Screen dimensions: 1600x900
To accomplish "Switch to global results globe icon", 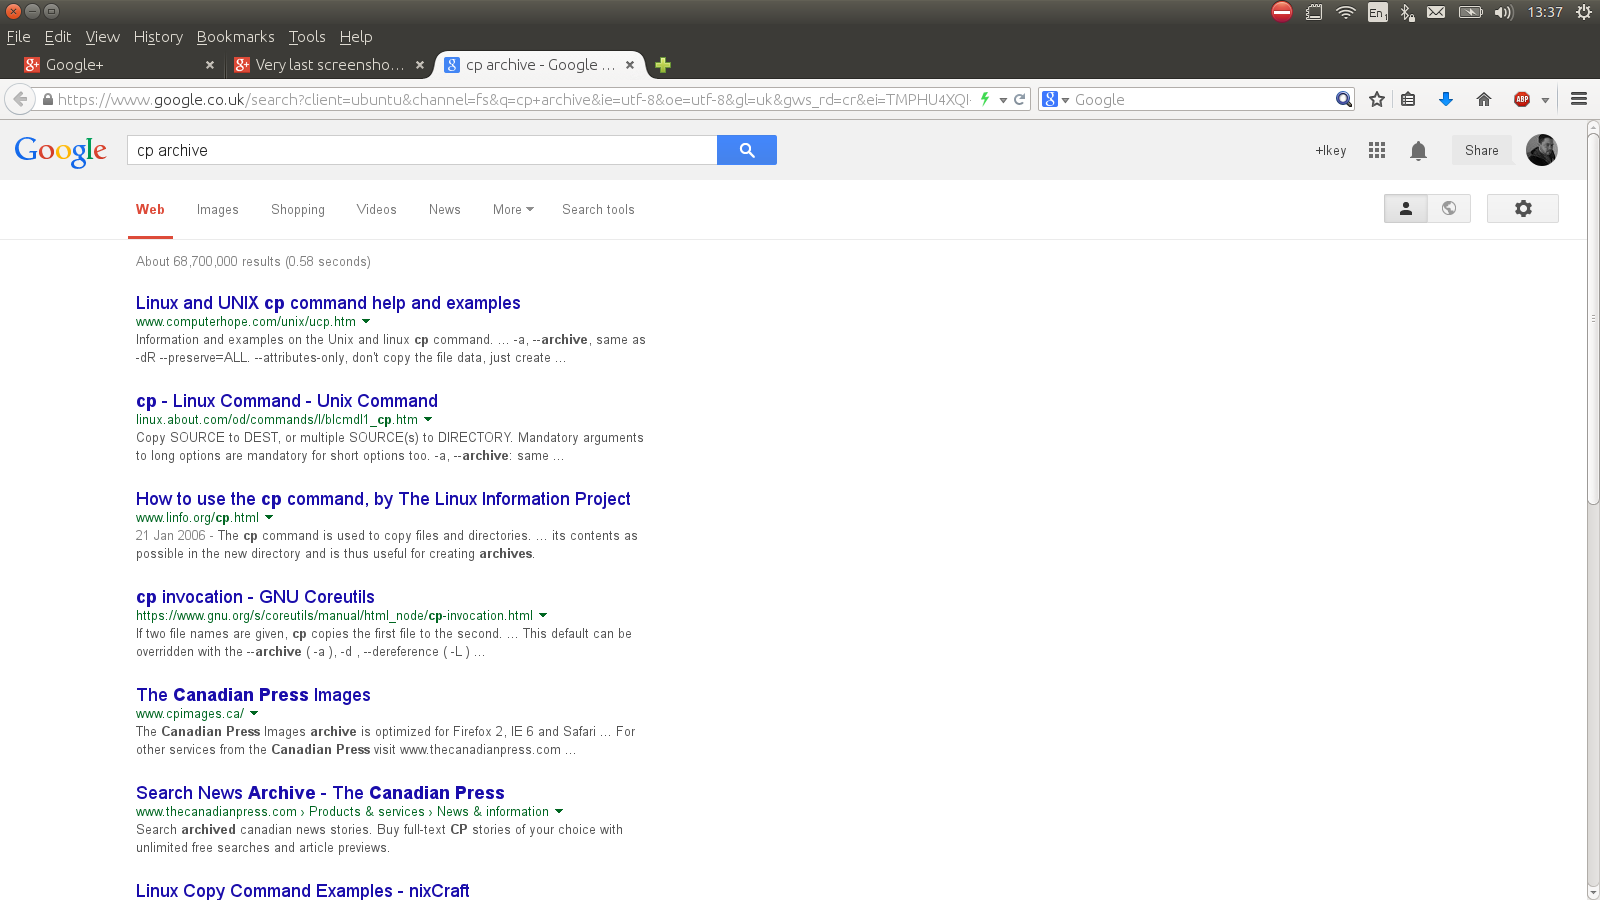I will (x=1449, y=209).
